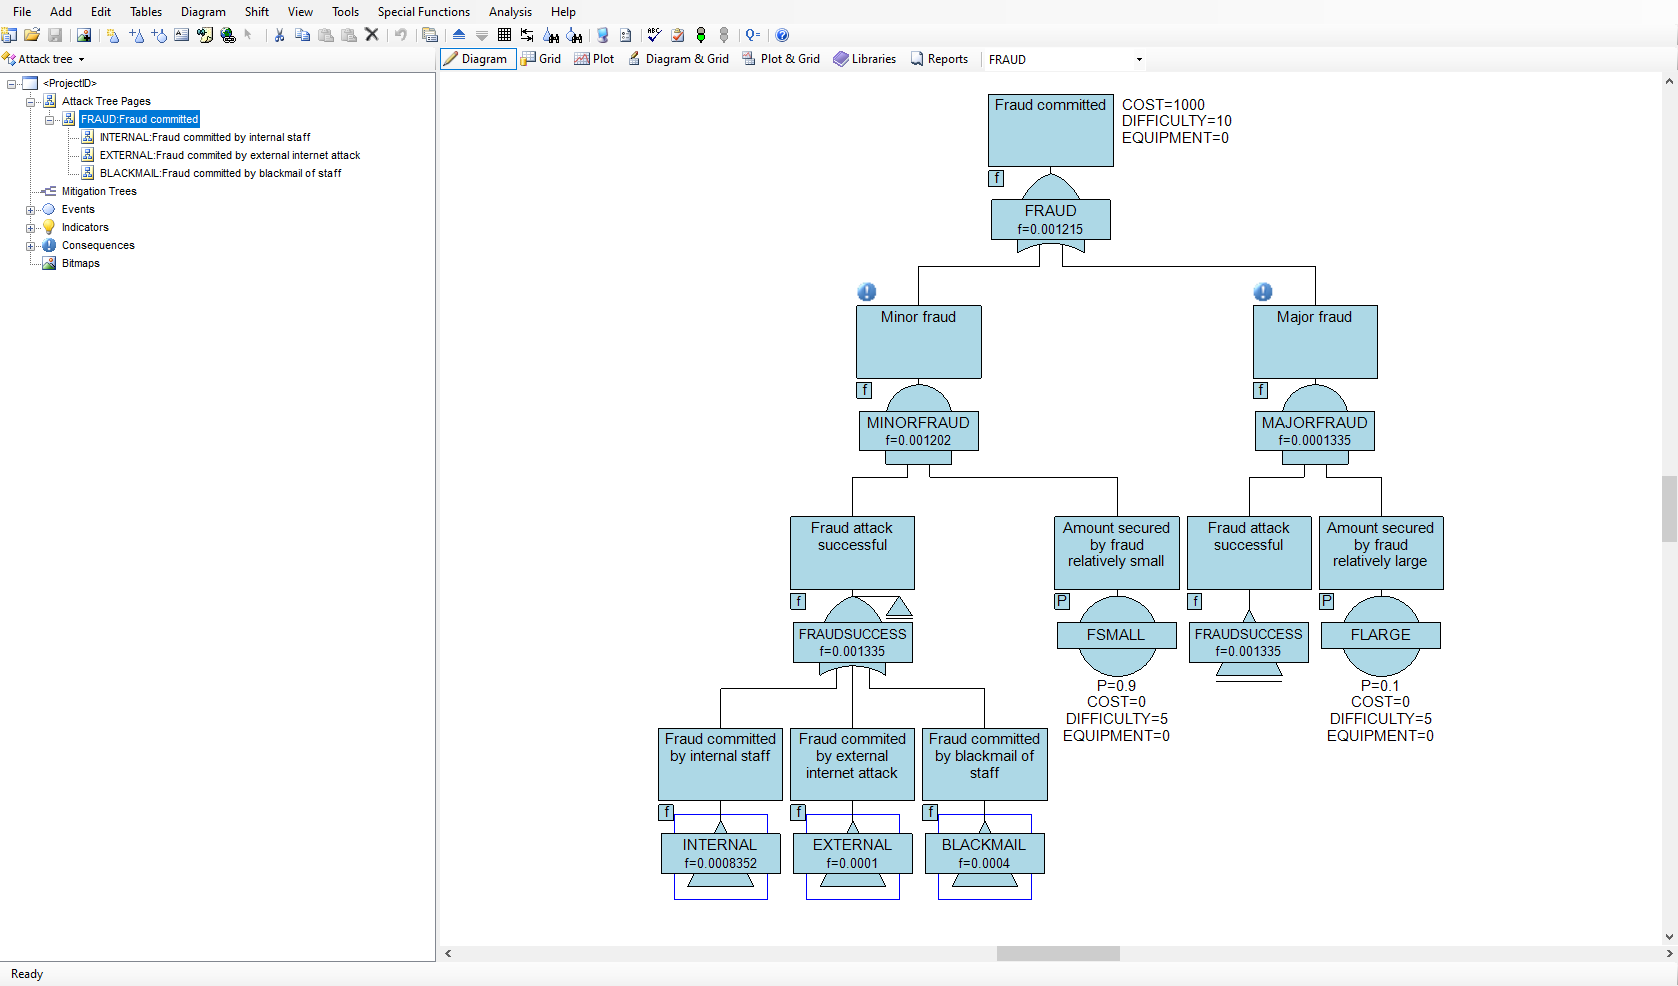Image resolution: width=1678 pixels, height=986 pixels.
Task: Open the Analysis menu
Action: [x=510, y=12]
